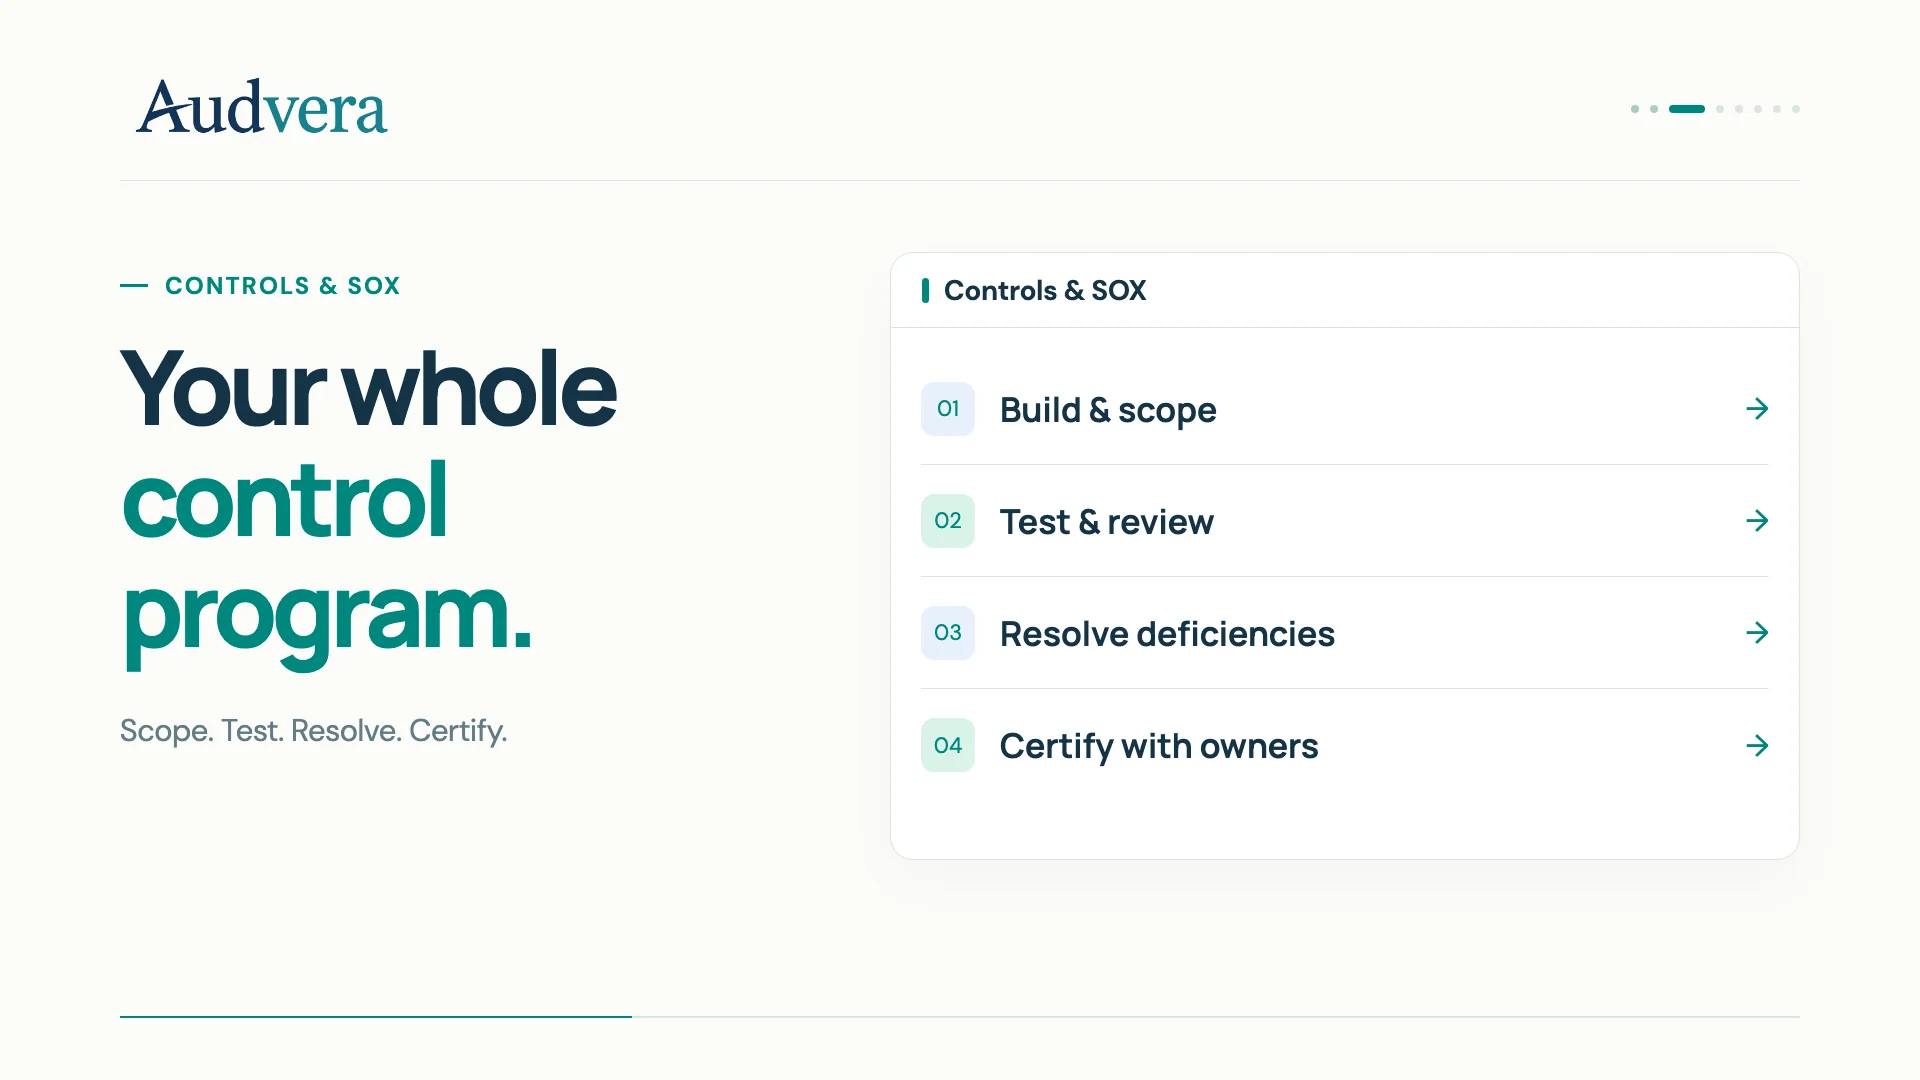Screen dimensions: 1920x1080
Task: Click the CONTROLS & SOX eyebrow label
Action: click(x=282, y=286)
